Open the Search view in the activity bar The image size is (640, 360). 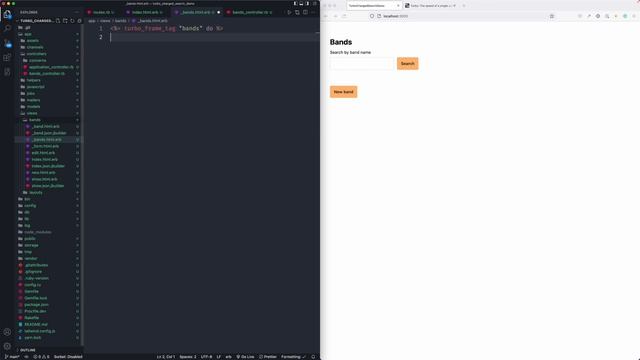pos(7,28)
